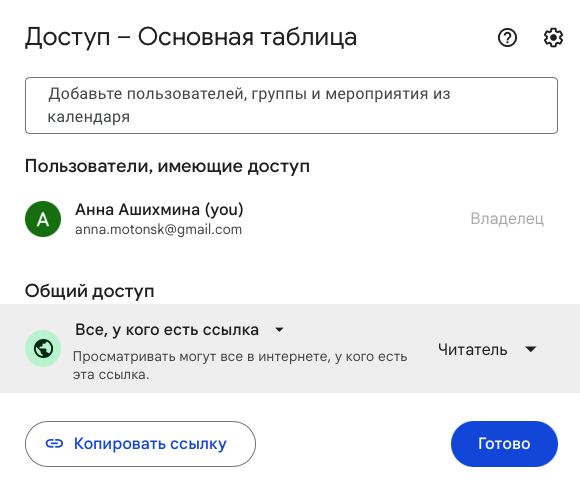
Task: Click the "Общий доступ" section heading
Action: coord(90,291)
